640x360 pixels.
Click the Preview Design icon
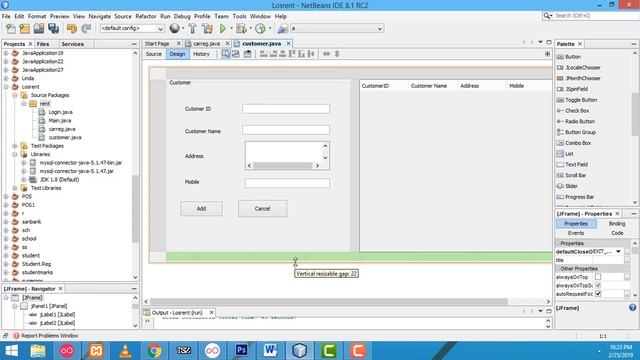pyautogui.click(x=247, y=54)
